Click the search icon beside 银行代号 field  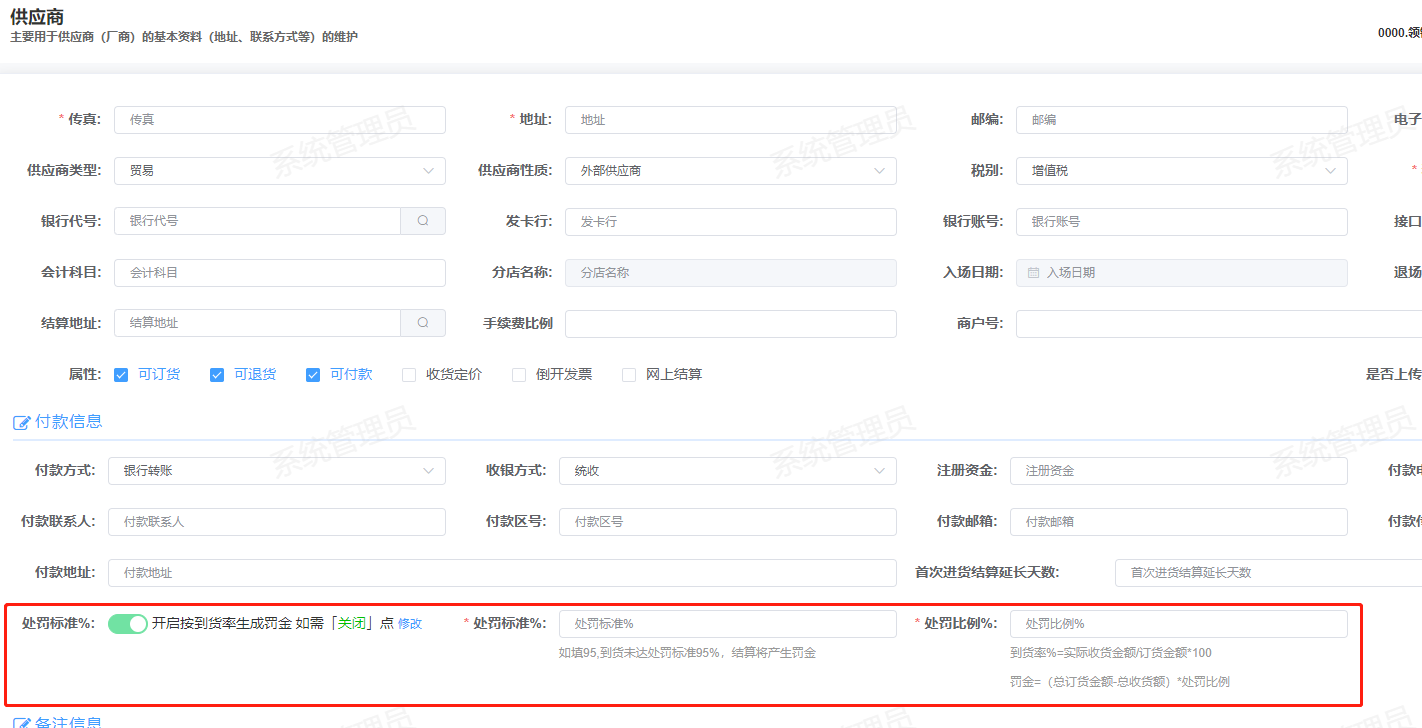pos(423,221)
